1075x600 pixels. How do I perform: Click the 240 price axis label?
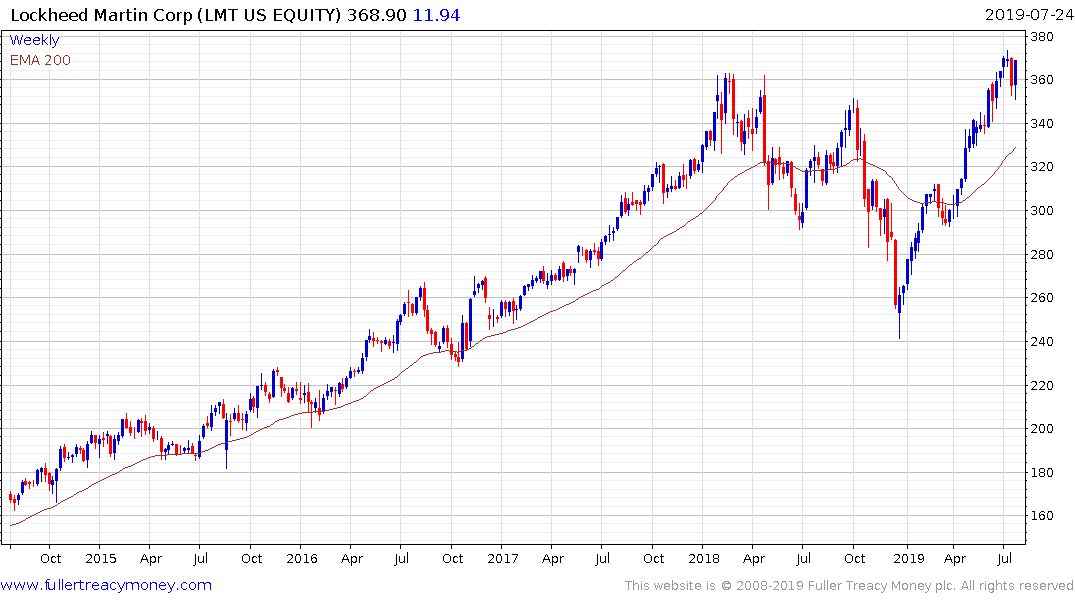(x=1042, y=341)
